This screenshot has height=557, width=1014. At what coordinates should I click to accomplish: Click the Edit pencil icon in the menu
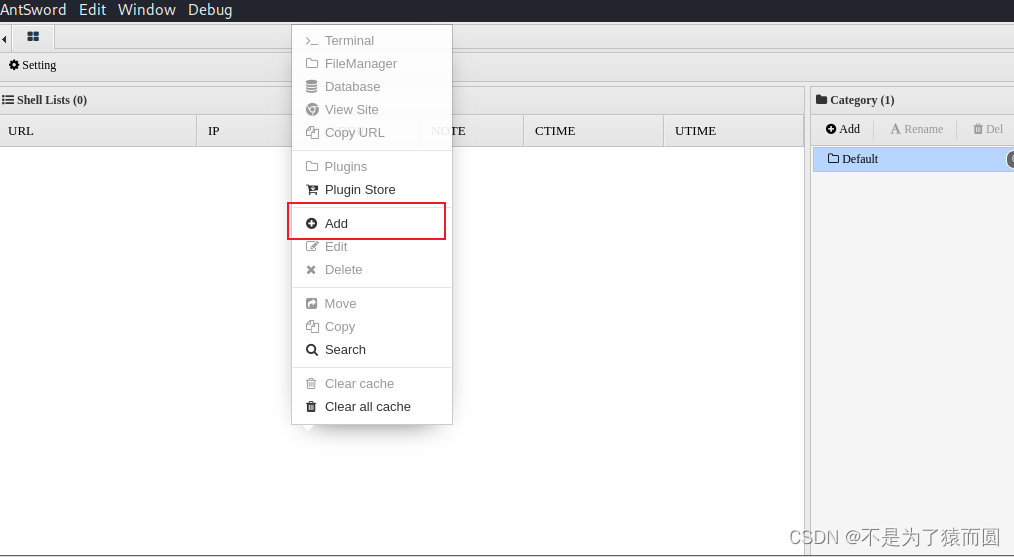[312, 246]
